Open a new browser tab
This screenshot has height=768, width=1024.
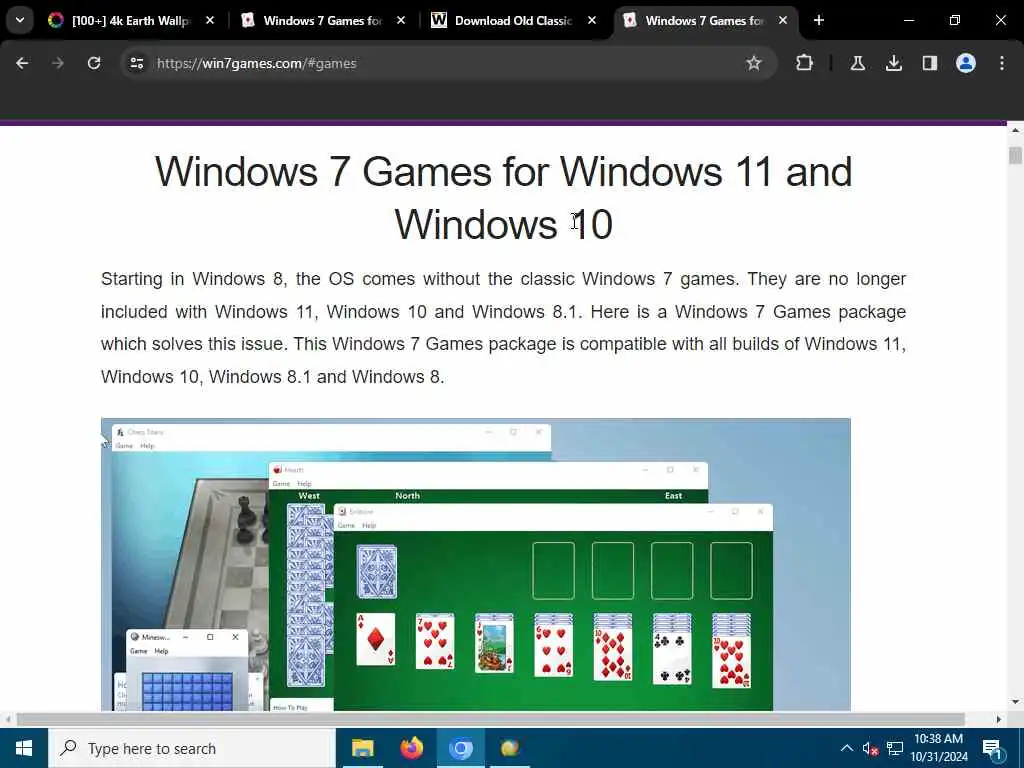coord(819,20)
